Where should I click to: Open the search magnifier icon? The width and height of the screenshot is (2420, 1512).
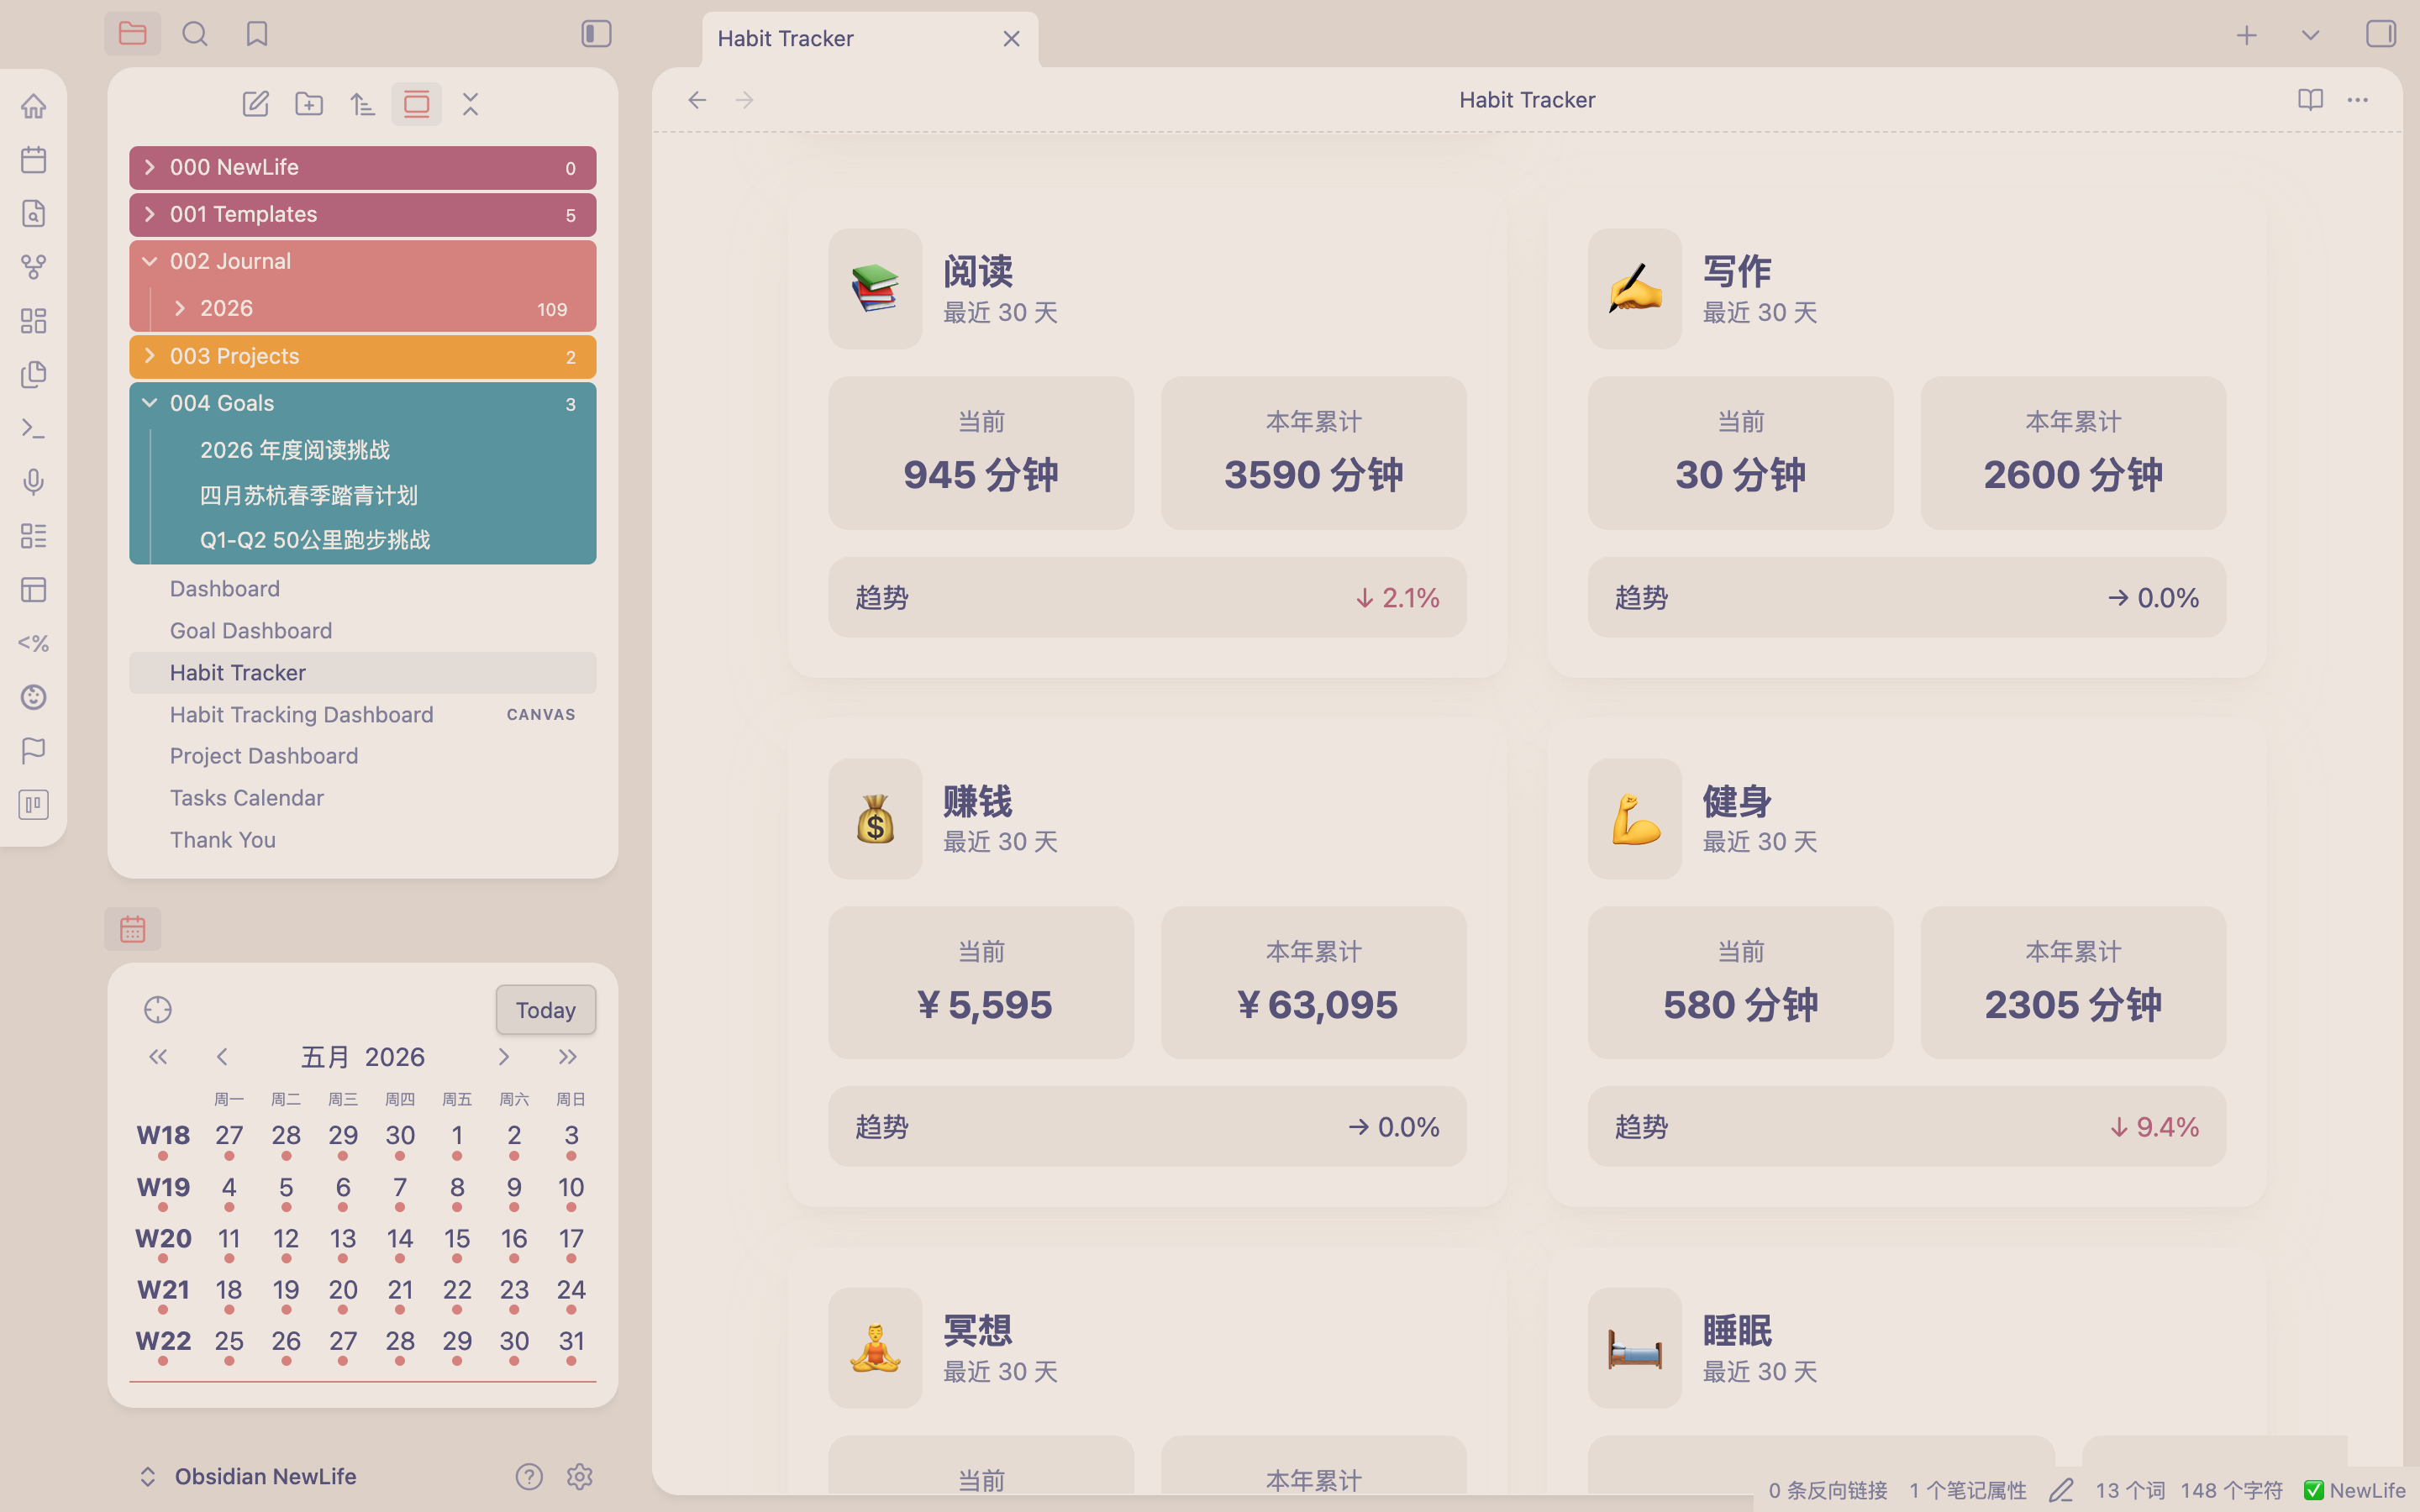pyautogui.click(x=195, y=34)
